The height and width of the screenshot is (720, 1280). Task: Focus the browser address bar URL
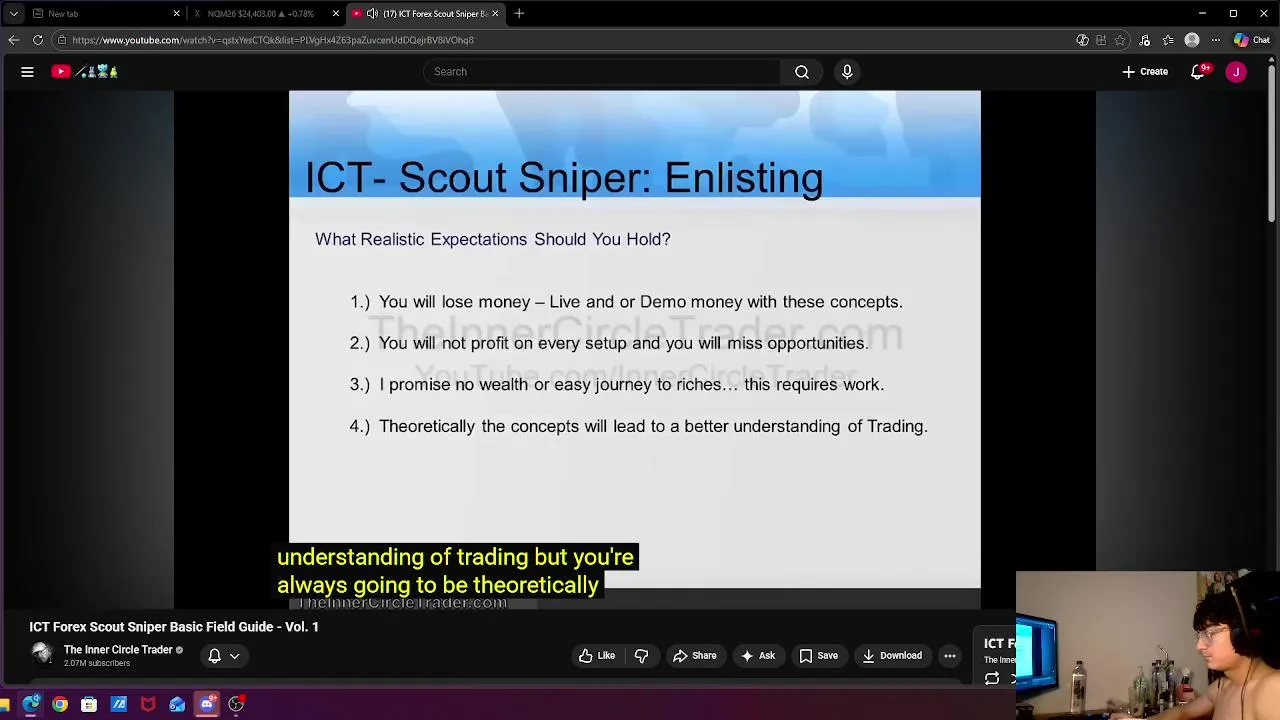click(x=273, y=40)
